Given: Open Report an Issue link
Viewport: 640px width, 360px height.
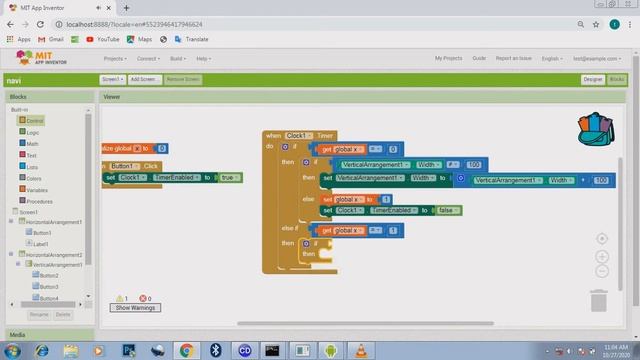Looking at the screenshot, I should pyautogui.click(x=513, y=58).
